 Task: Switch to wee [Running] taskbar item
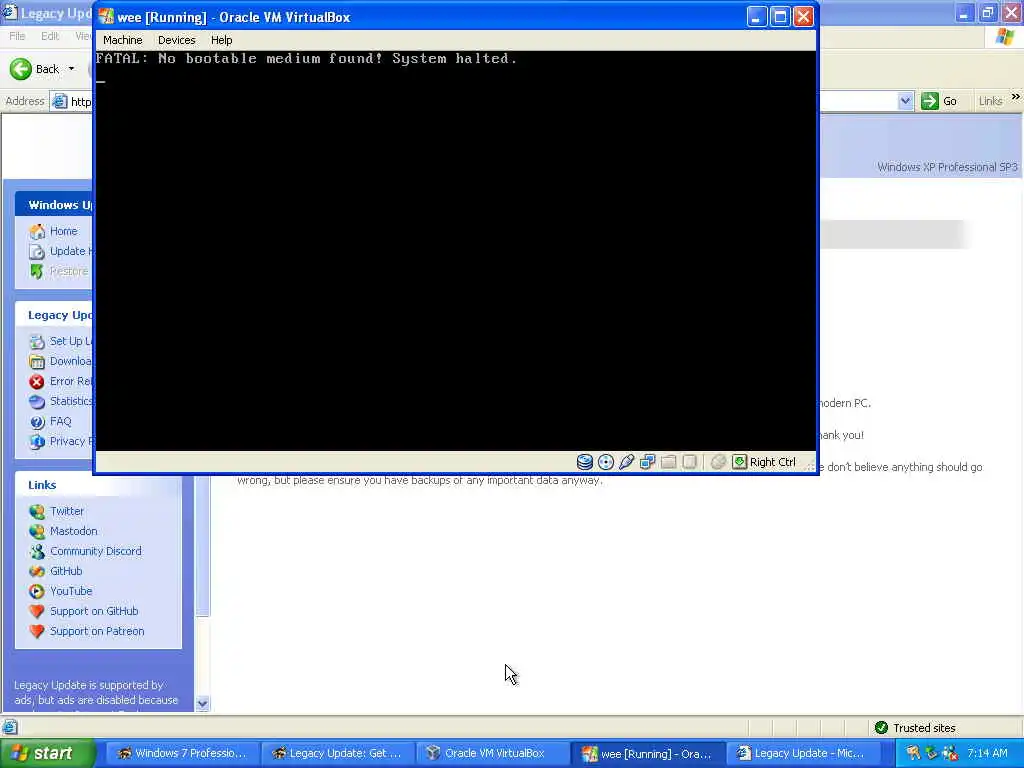click(647, 753)
